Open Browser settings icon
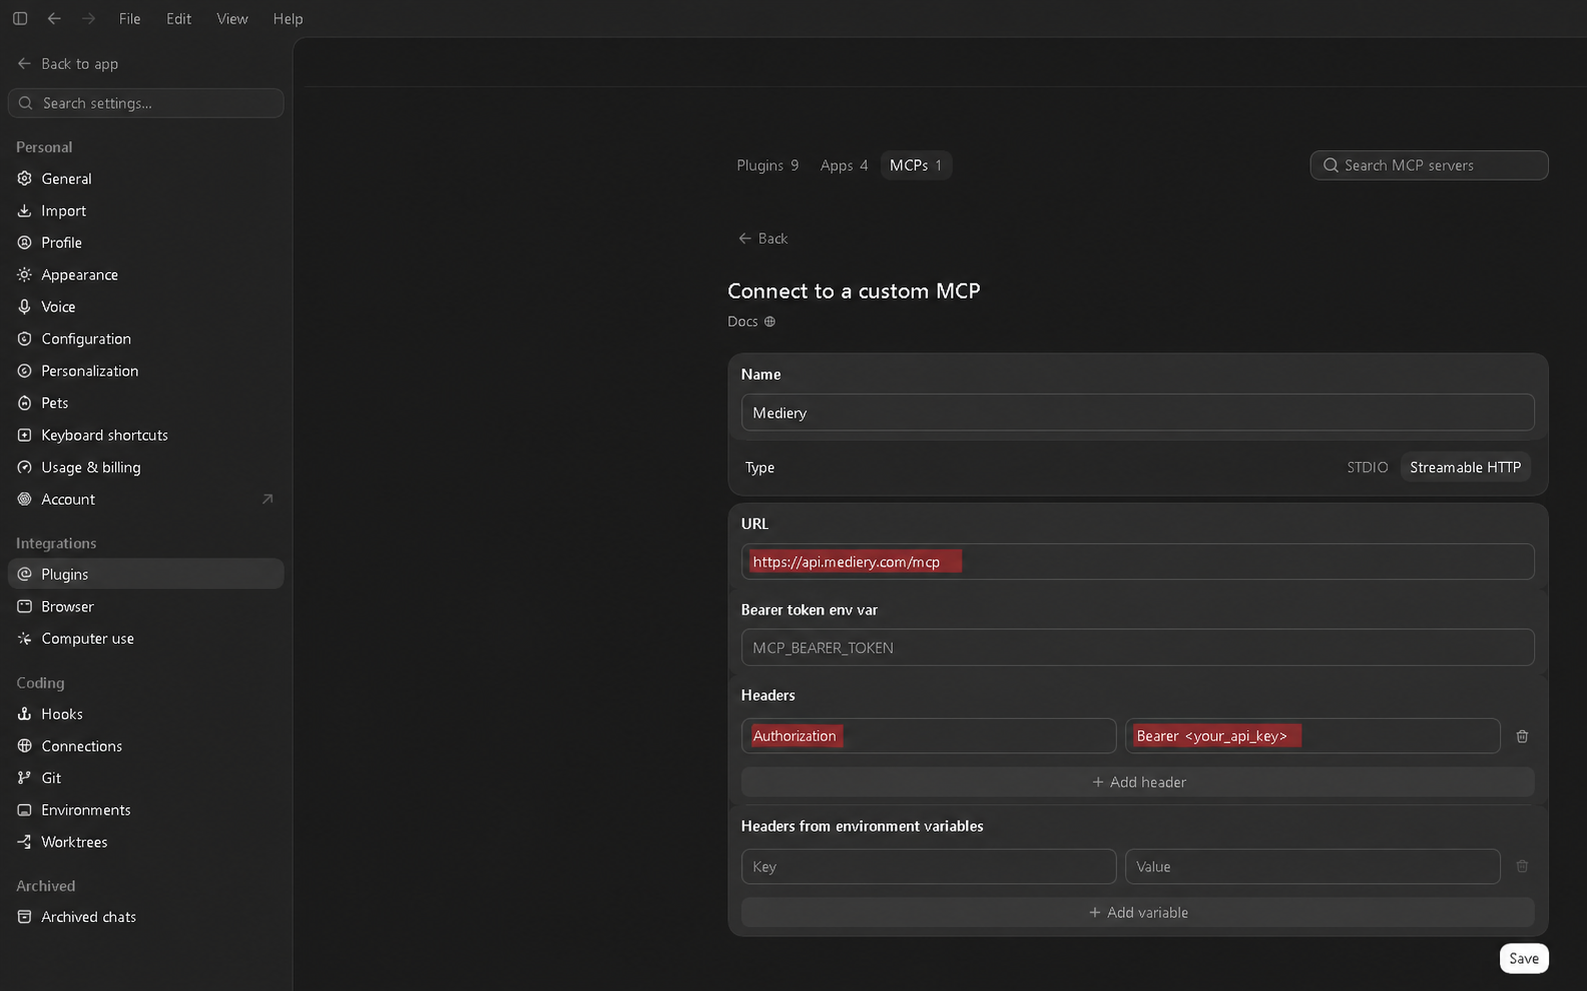 point(25,607)
